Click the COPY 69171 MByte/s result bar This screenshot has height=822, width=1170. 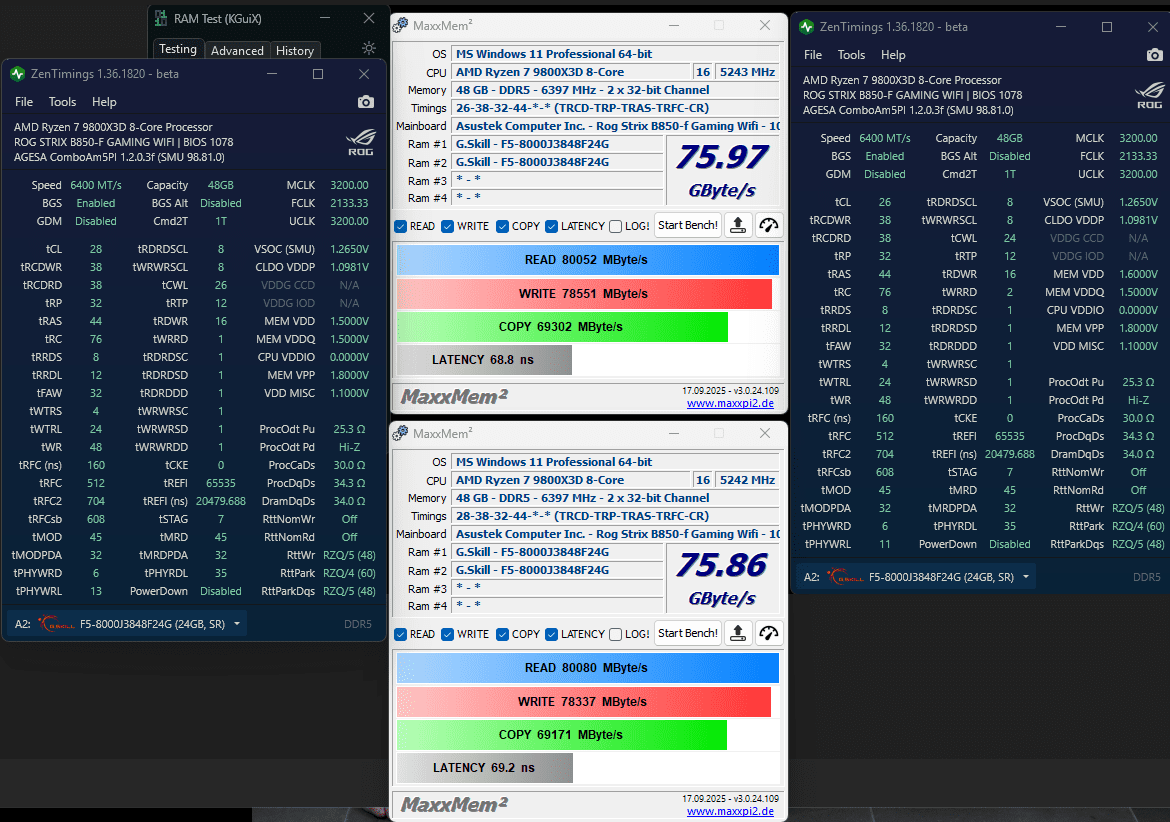(562, 735)
